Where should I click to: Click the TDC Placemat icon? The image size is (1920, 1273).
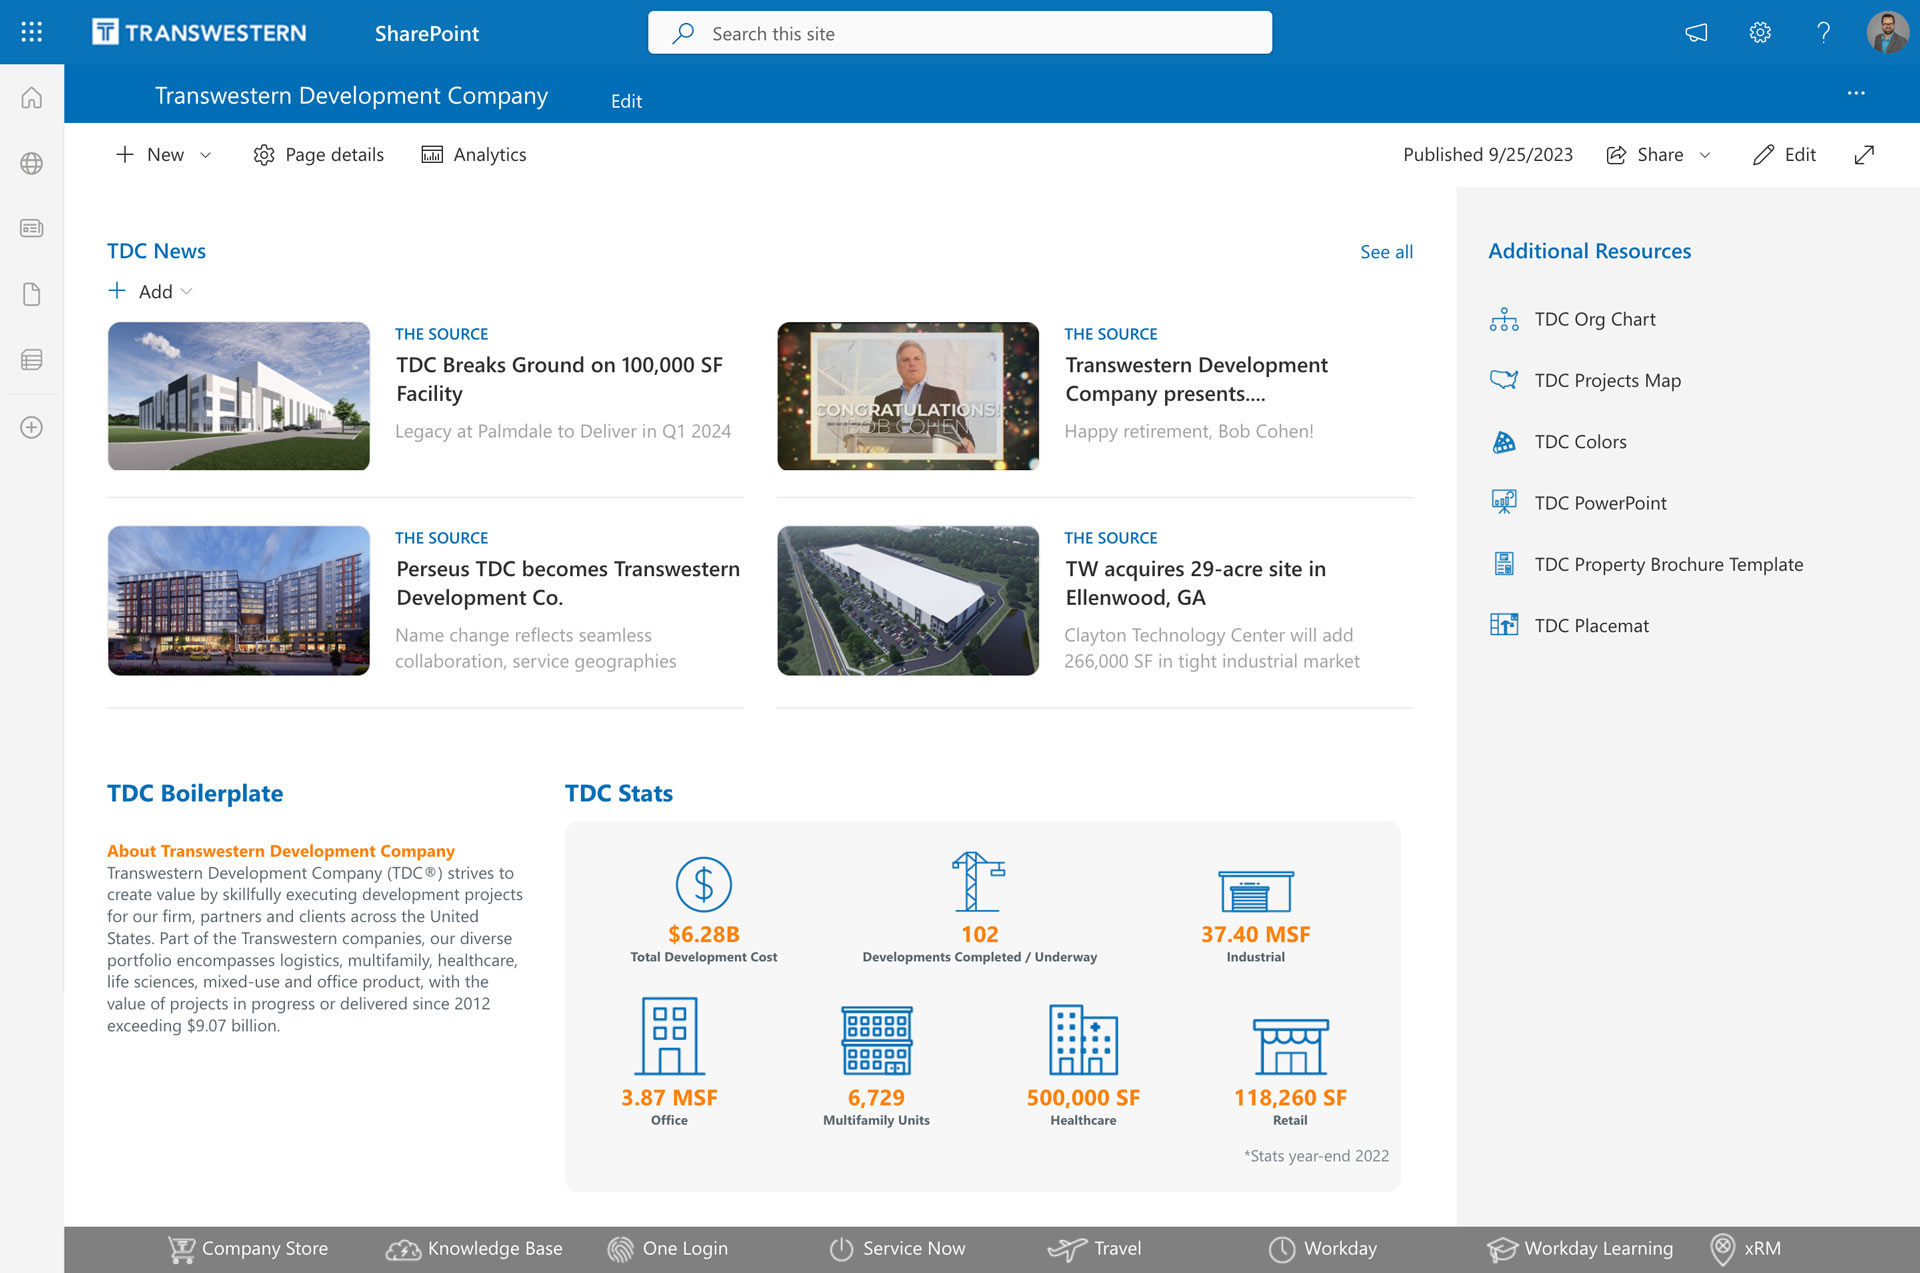point(1504,625)
